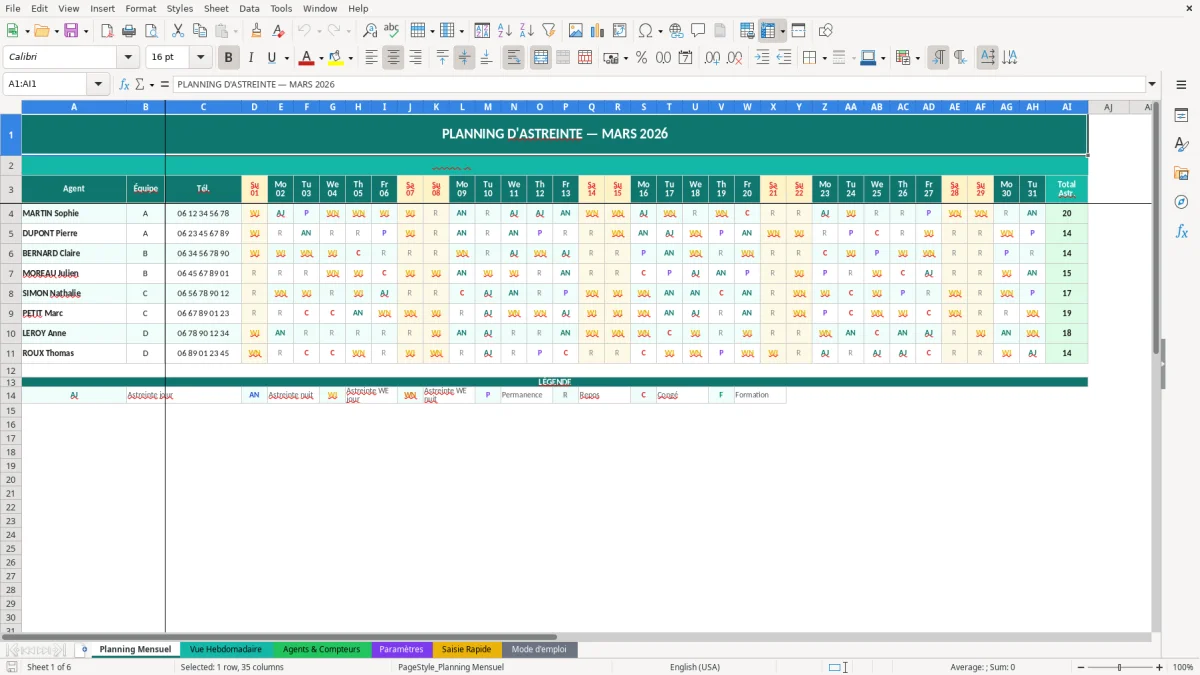Click the Select All corner button

pos(11,107)
